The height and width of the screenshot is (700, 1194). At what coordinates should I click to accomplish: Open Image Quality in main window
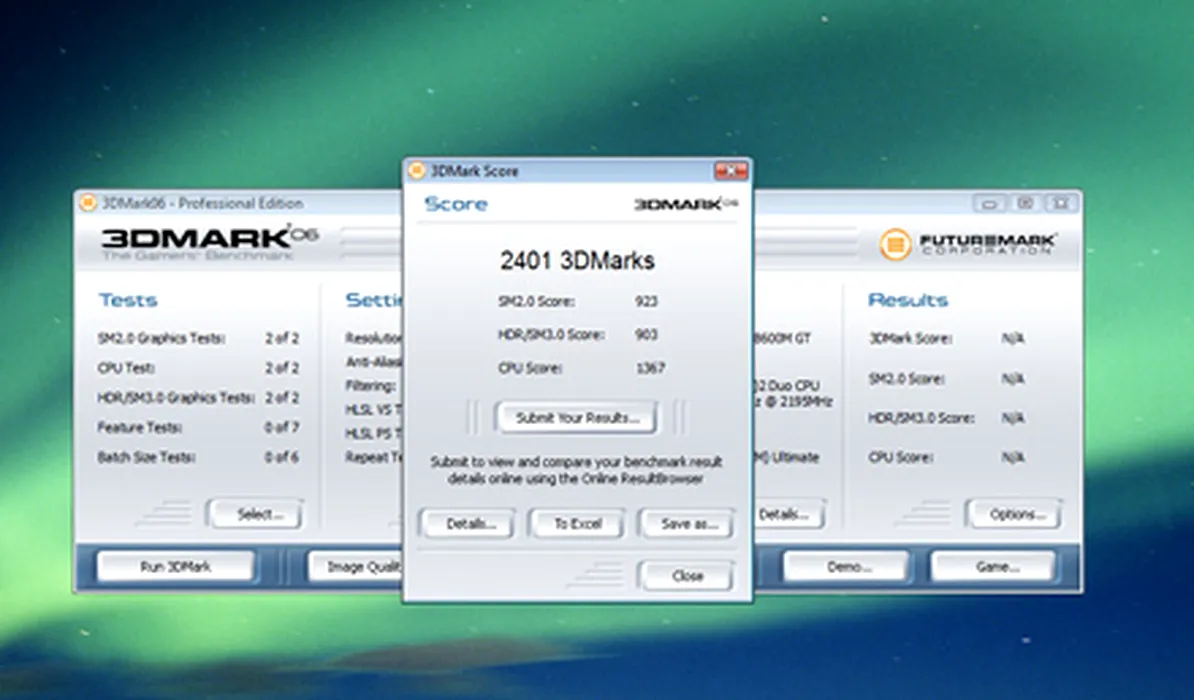[356, 567]
